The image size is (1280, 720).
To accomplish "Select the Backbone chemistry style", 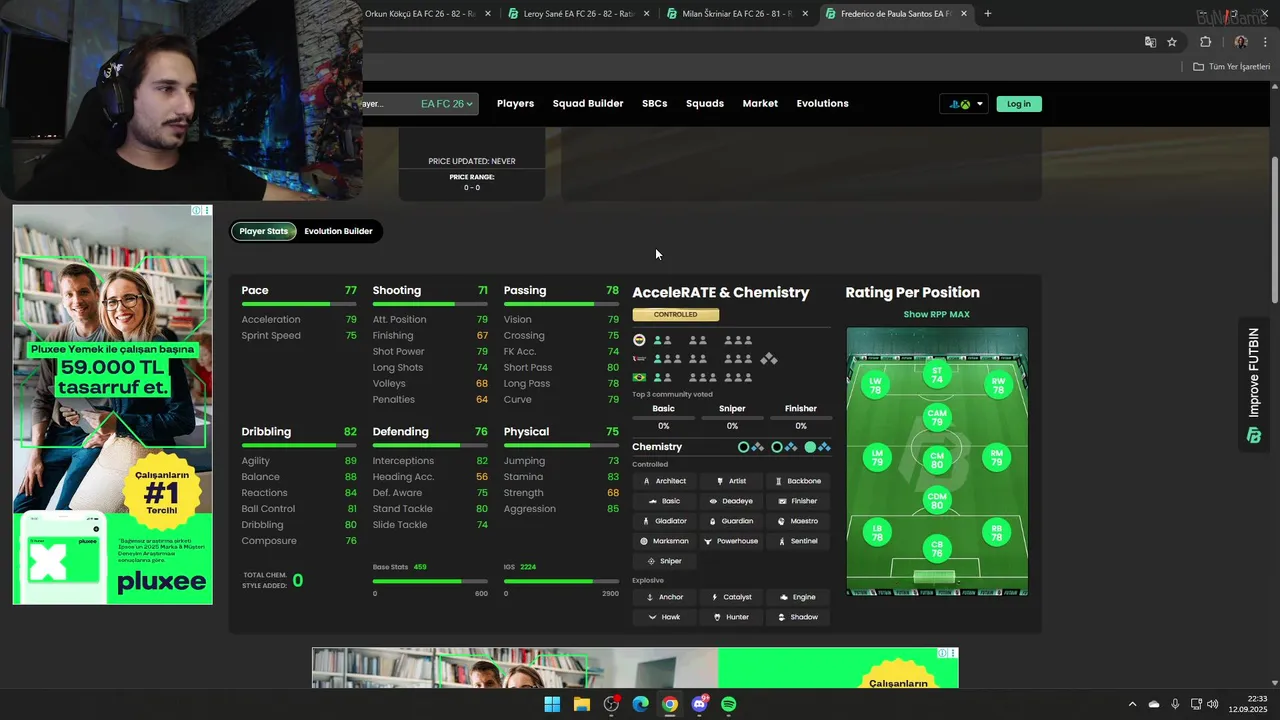I will (x=798, y=481).
